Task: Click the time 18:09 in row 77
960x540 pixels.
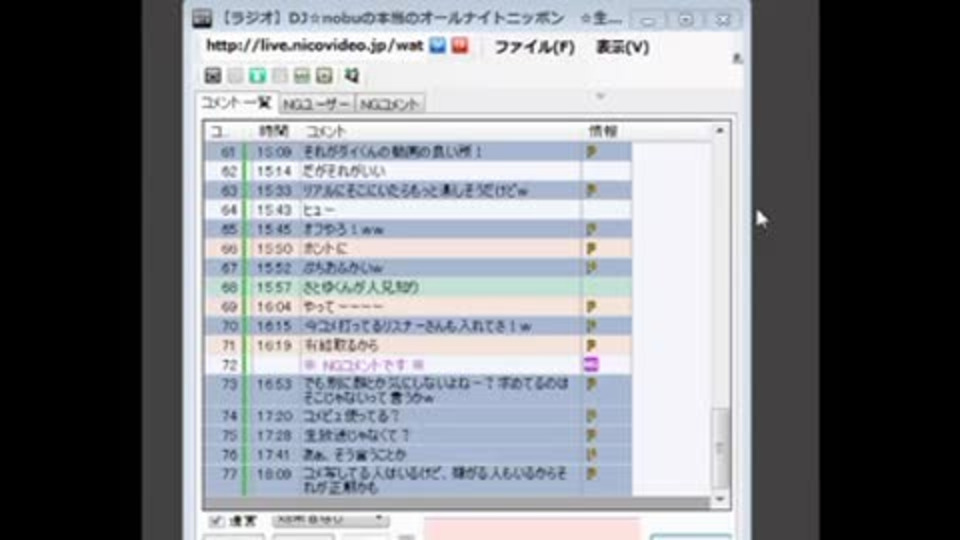Action: (274, 474)
